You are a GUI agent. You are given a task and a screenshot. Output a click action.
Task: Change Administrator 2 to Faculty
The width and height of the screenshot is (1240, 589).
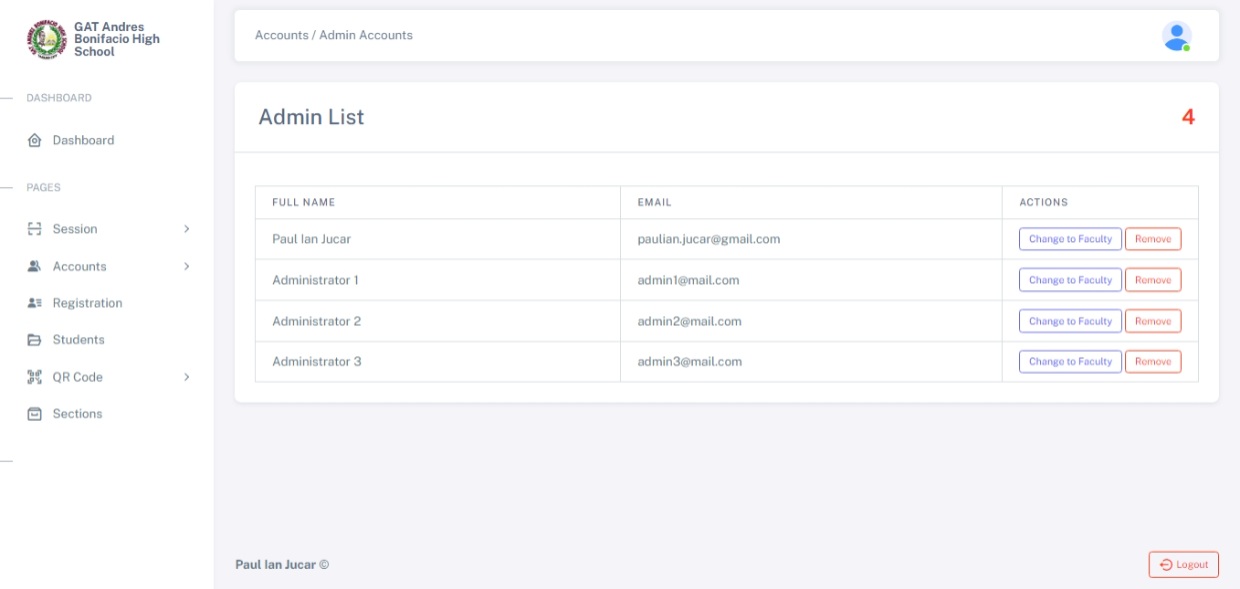coord(1070,321)
